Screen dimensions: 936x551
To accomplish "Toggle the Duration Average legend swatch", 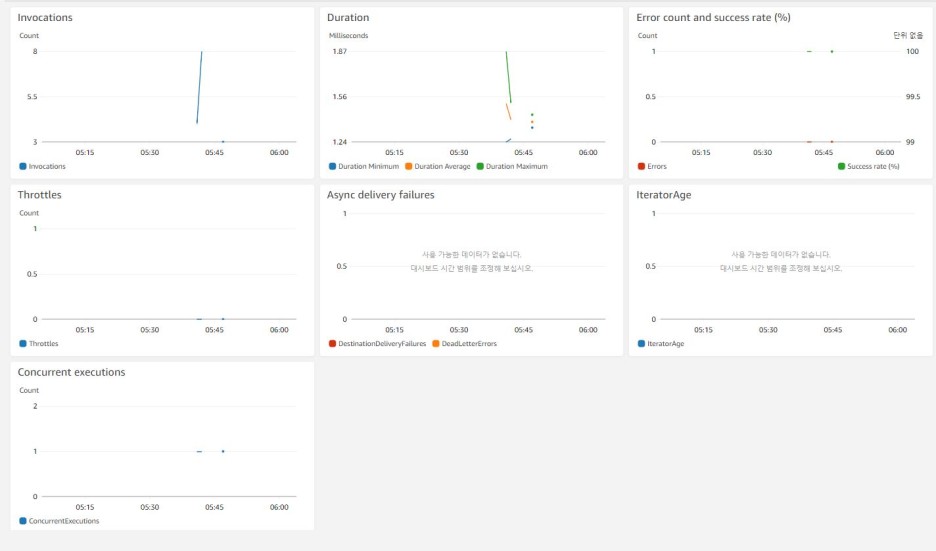I will coord(408,167).
